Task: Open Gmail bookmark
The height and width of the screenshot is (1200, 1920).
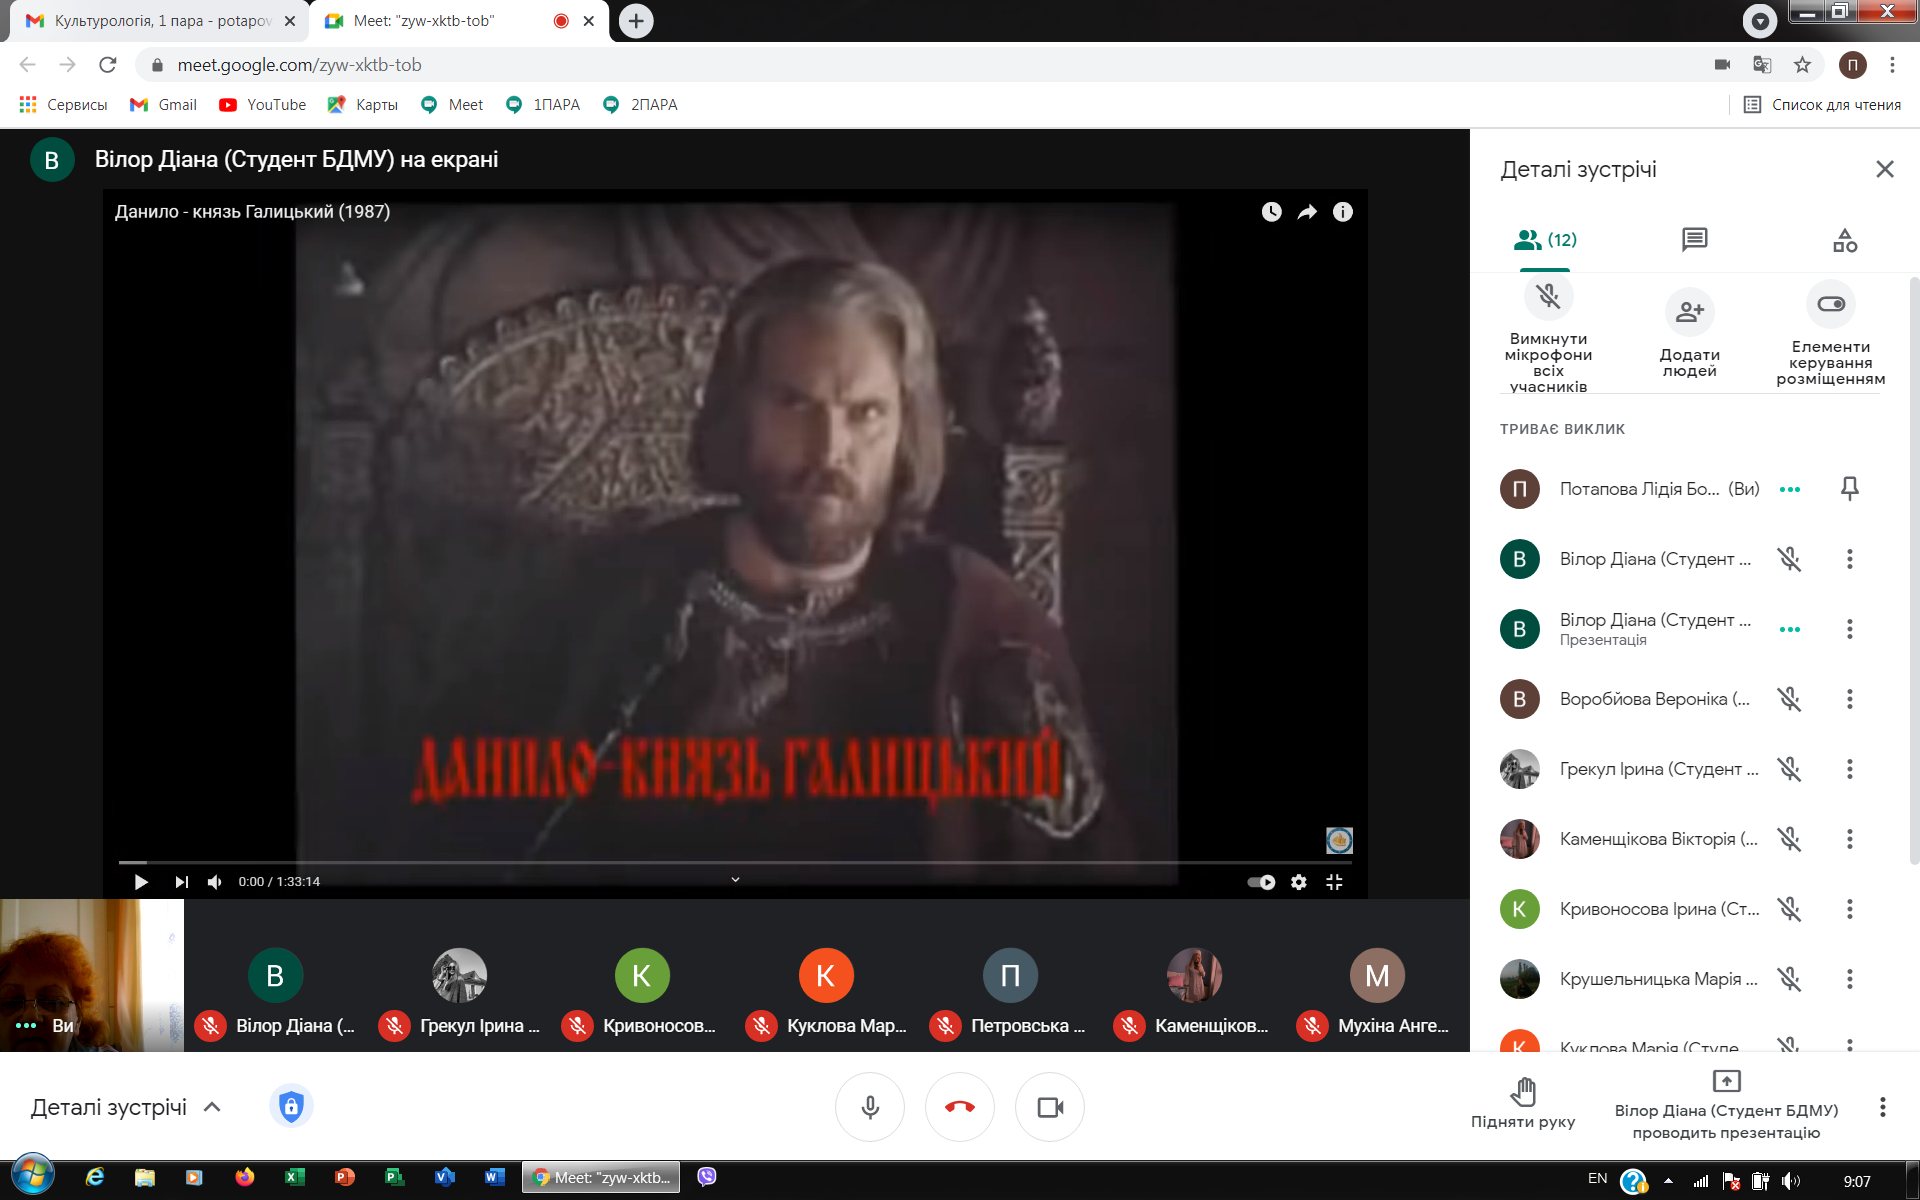Action: (164, 105)
